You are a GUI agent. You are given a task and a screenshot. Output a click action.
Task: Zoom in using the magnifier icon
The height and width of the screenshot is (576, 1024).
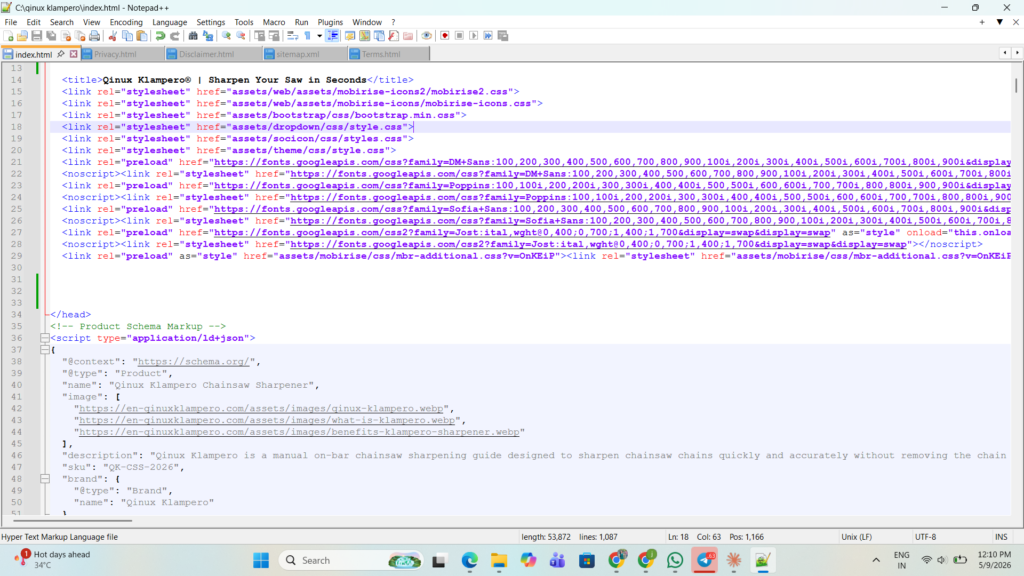coord(226,36)
